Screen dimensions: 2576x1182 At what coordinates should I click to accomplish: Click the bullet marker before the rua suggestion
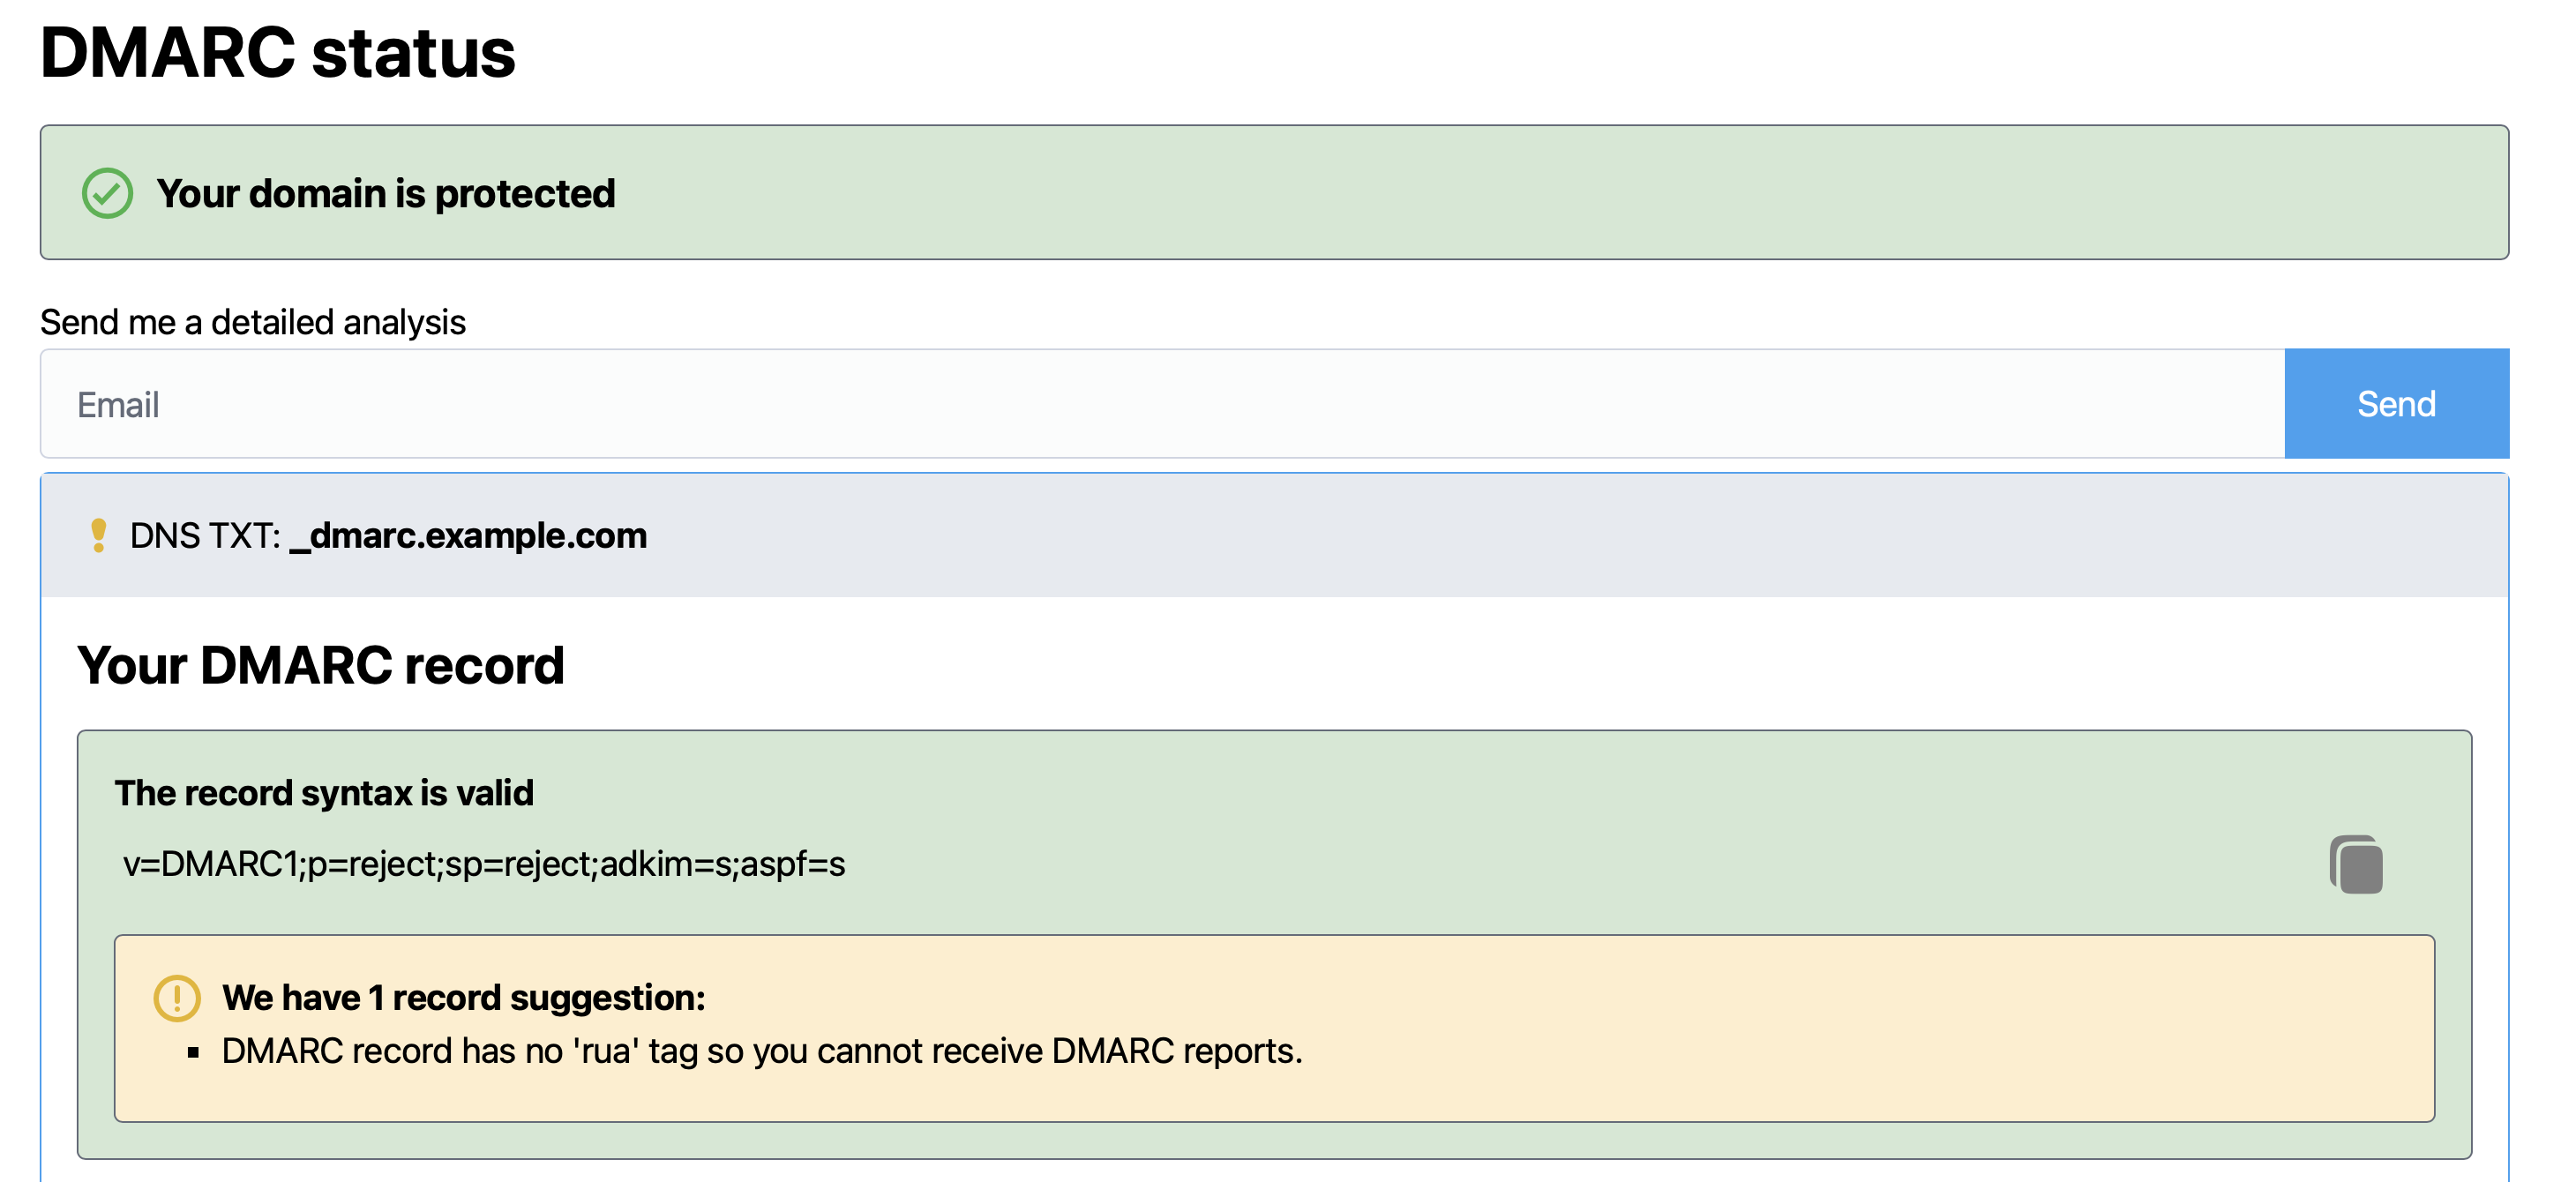coord(194,1052)
